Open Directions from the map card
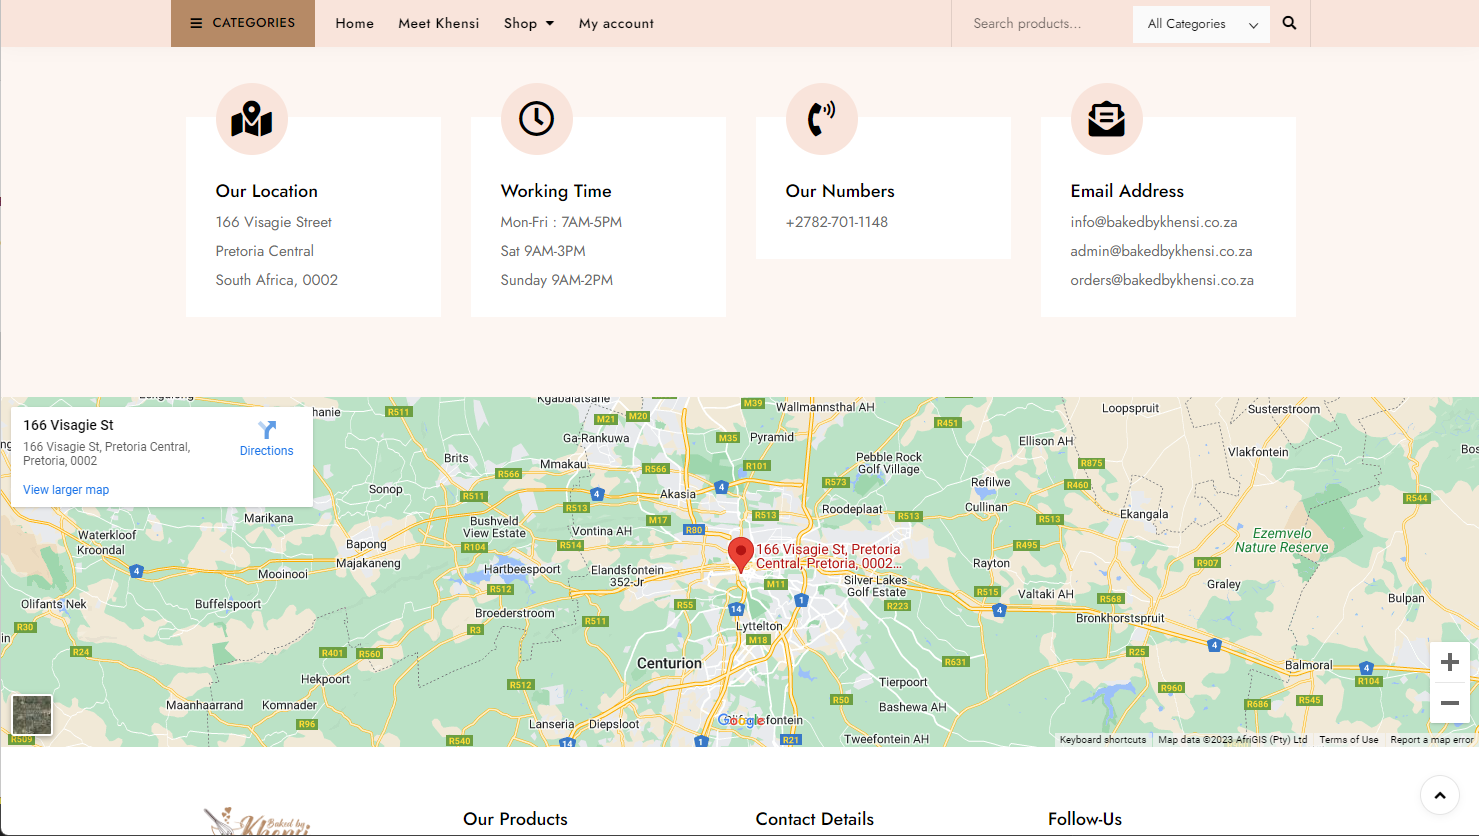 pyautogui.click(x=266, y=438)
